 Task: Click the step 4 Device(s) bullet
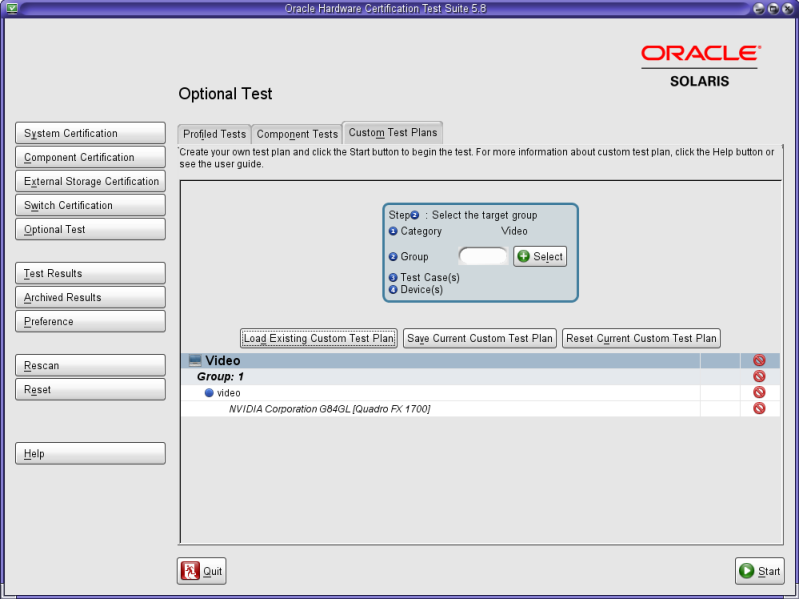pyautogui.click(x=393, y=290)
